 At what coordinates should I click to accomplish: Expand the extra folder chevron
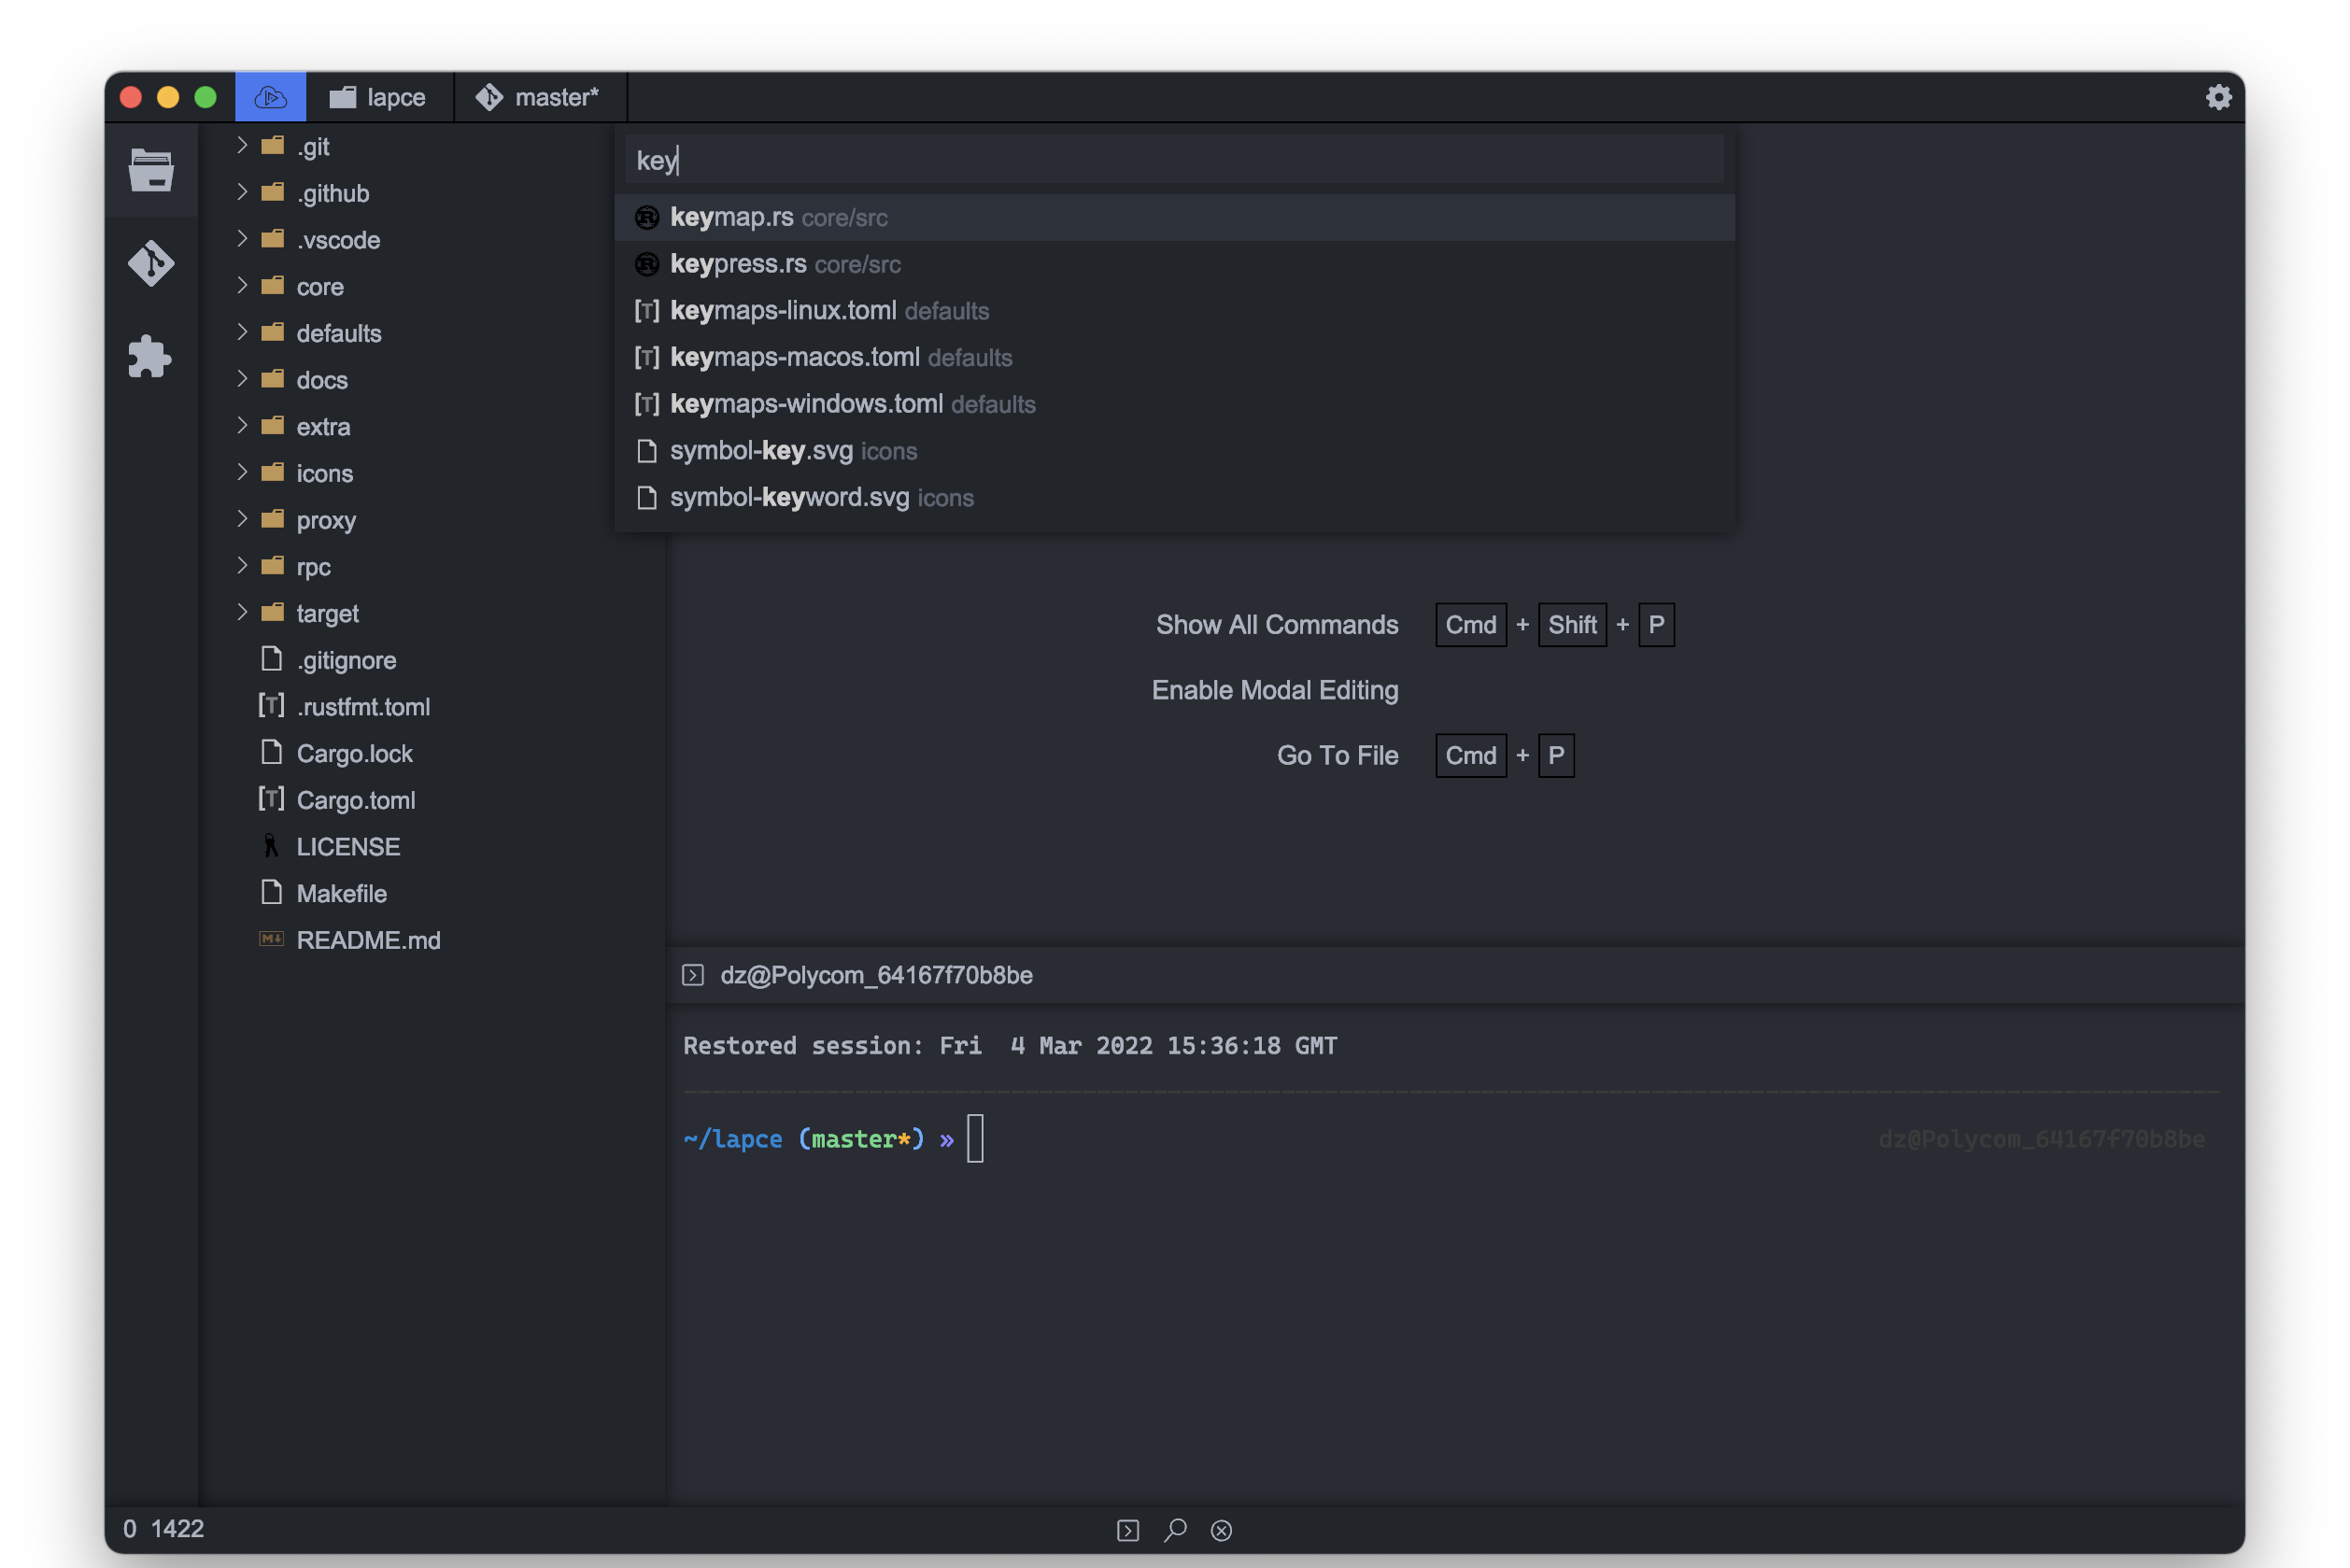click(x=242, y=425)
